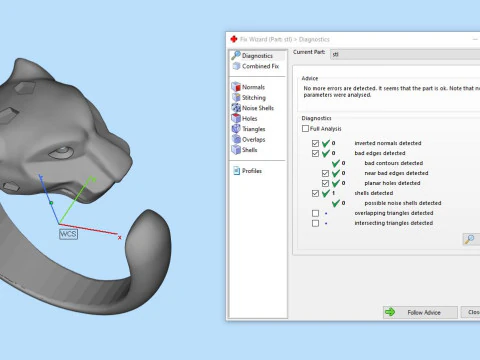Click the Close button
480x360 pixels.
point(471,312)
